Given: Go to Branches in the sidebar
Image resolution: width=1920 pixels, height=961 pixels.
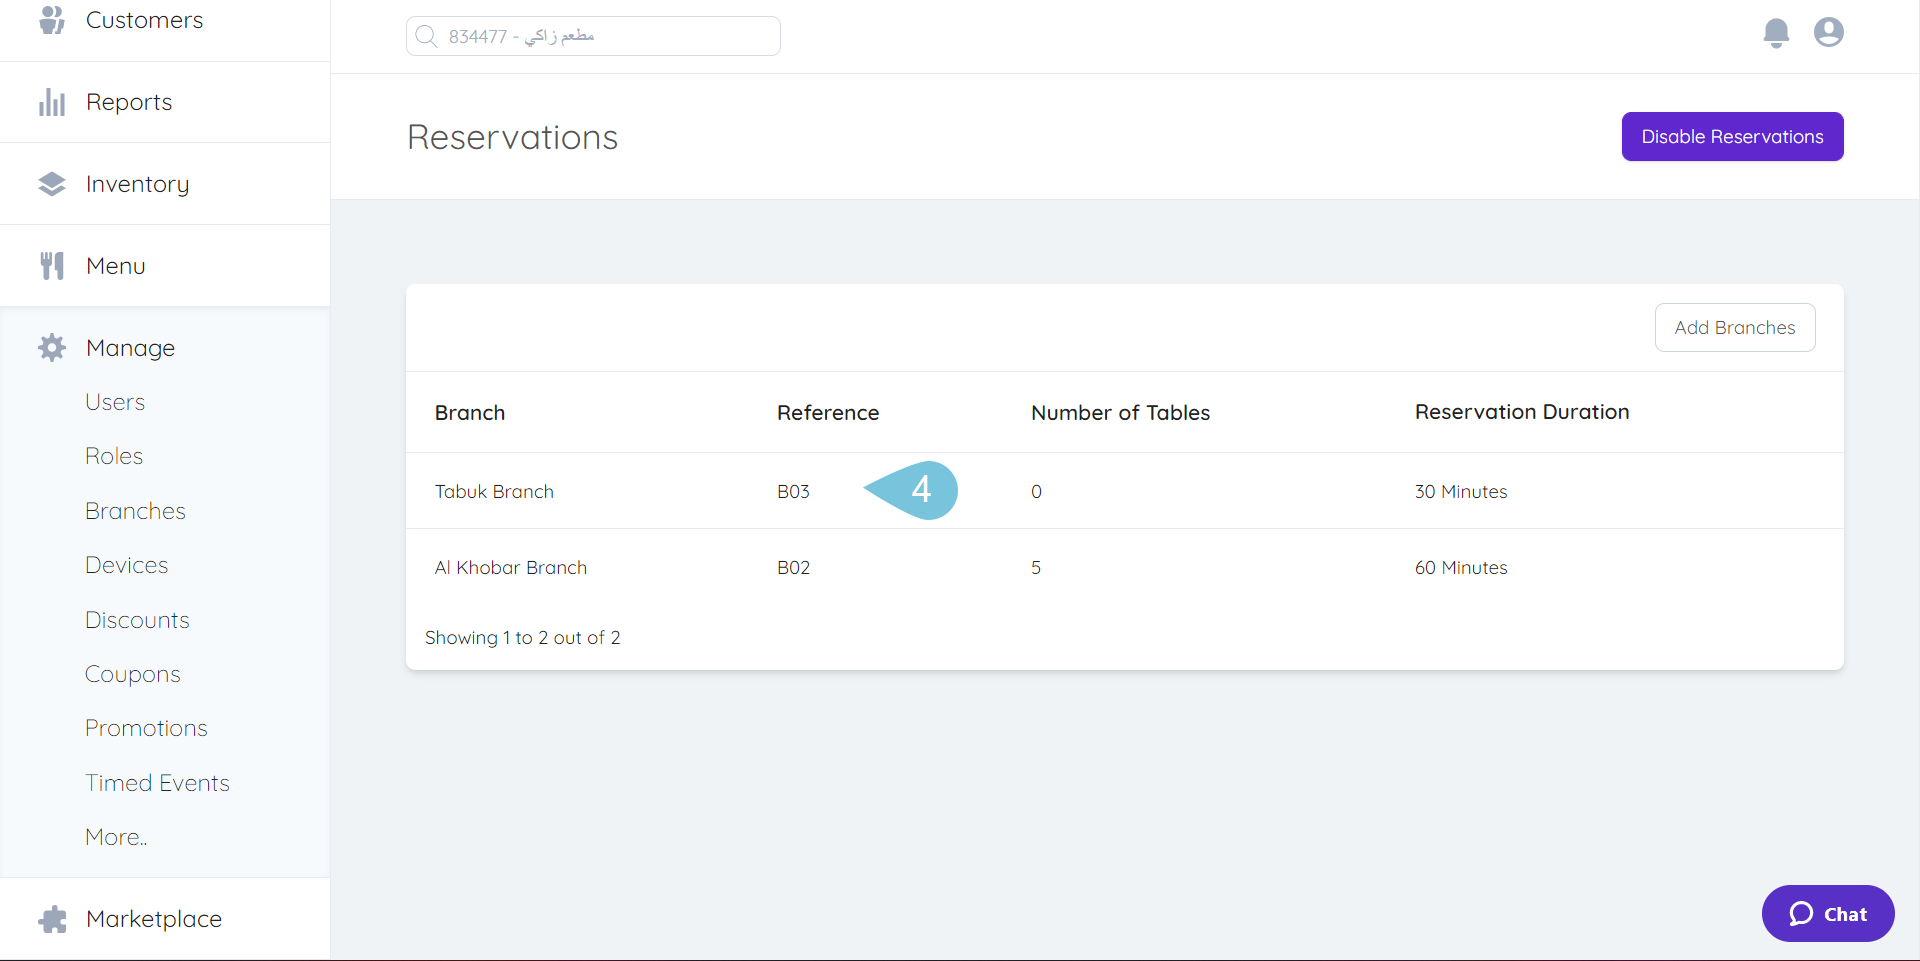Looking at the screenshot, I should point(135,511).
